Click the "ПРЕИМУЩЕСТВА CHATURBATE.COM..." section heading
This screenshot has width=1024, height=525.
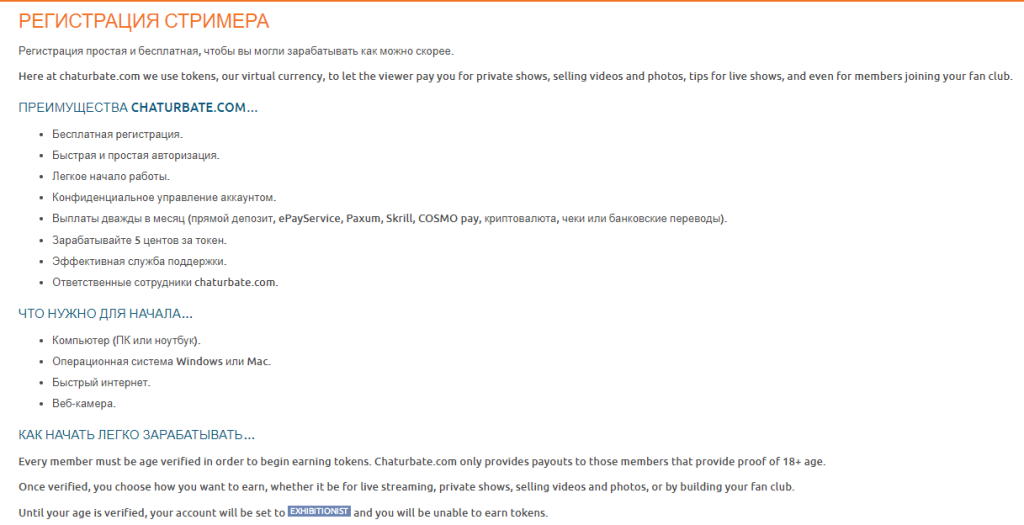(138, 107)
